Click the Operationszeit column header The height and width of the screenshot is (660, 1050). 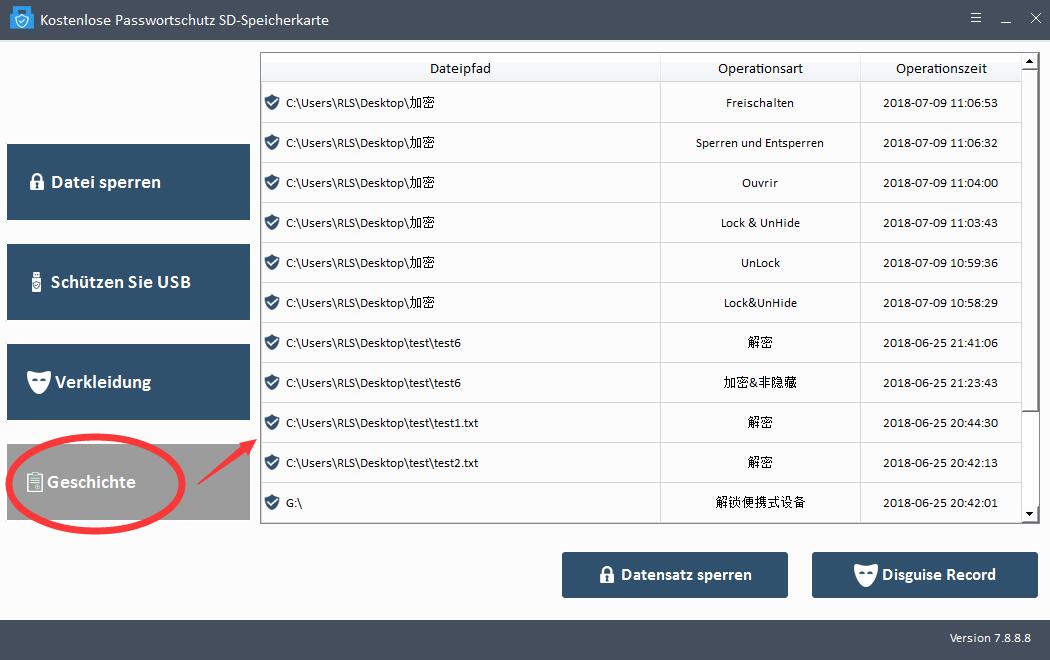940,69
